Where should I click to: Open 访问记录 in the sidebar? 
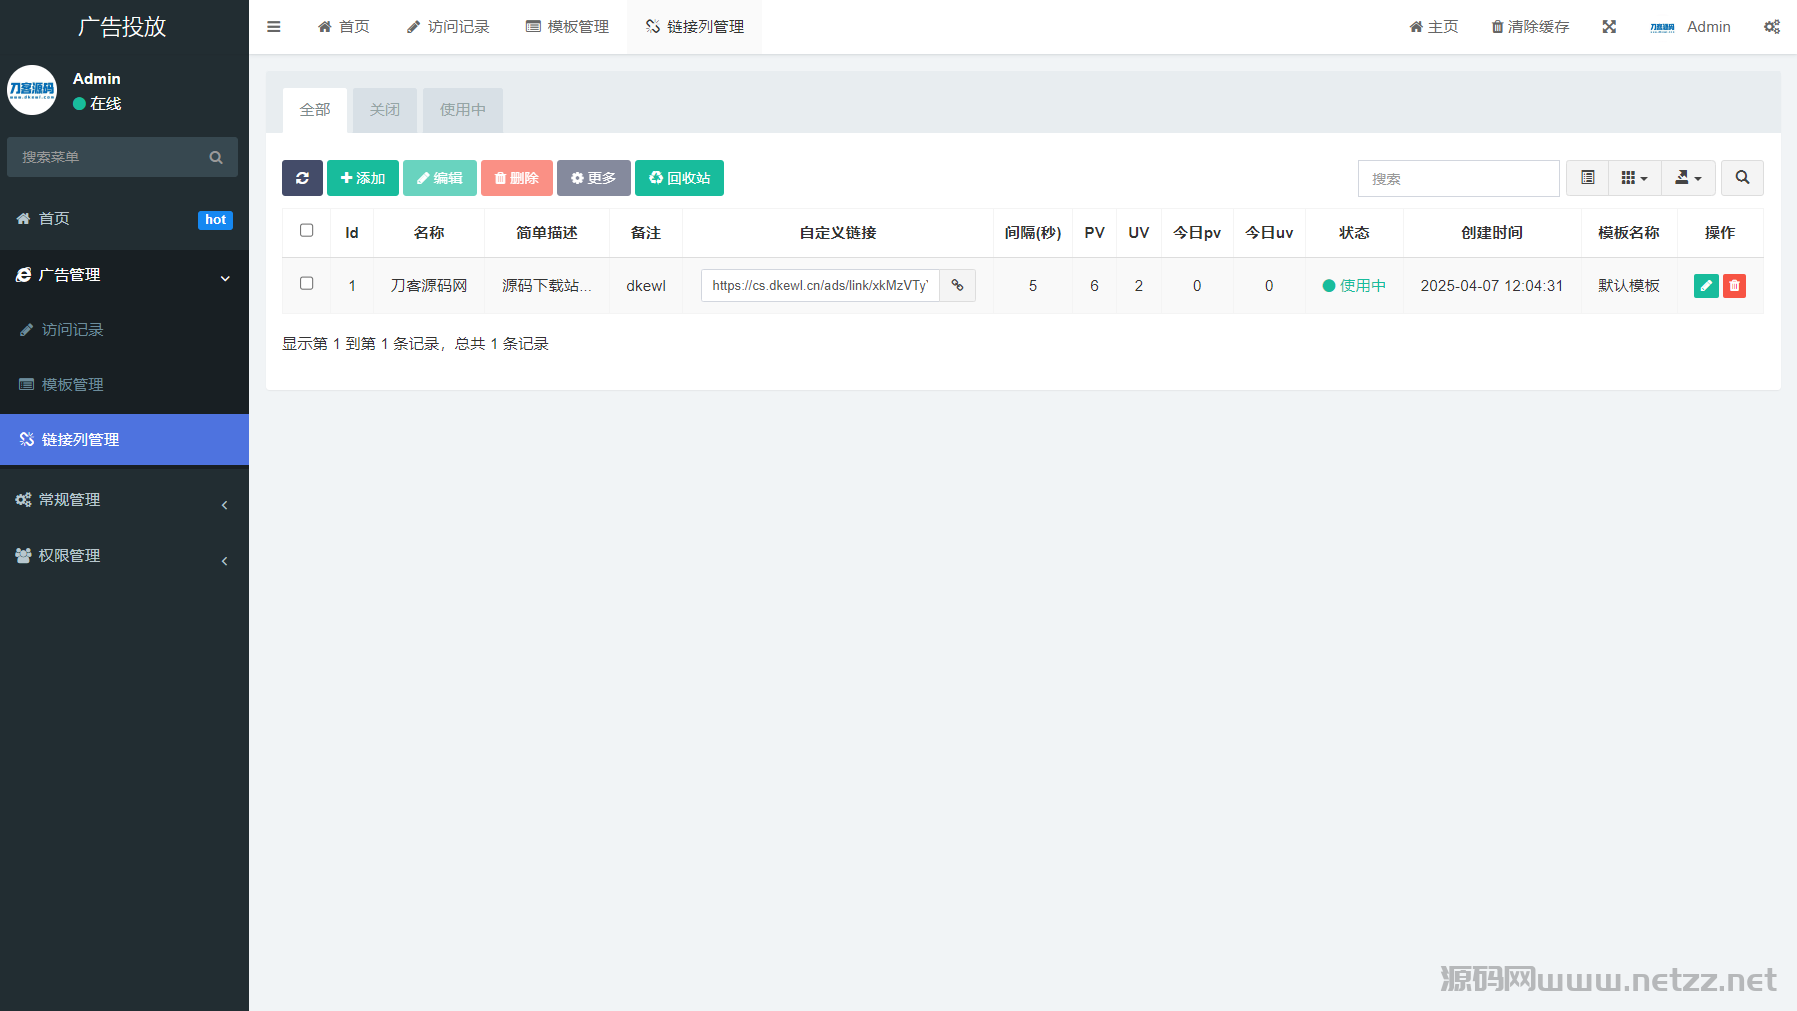124,330
